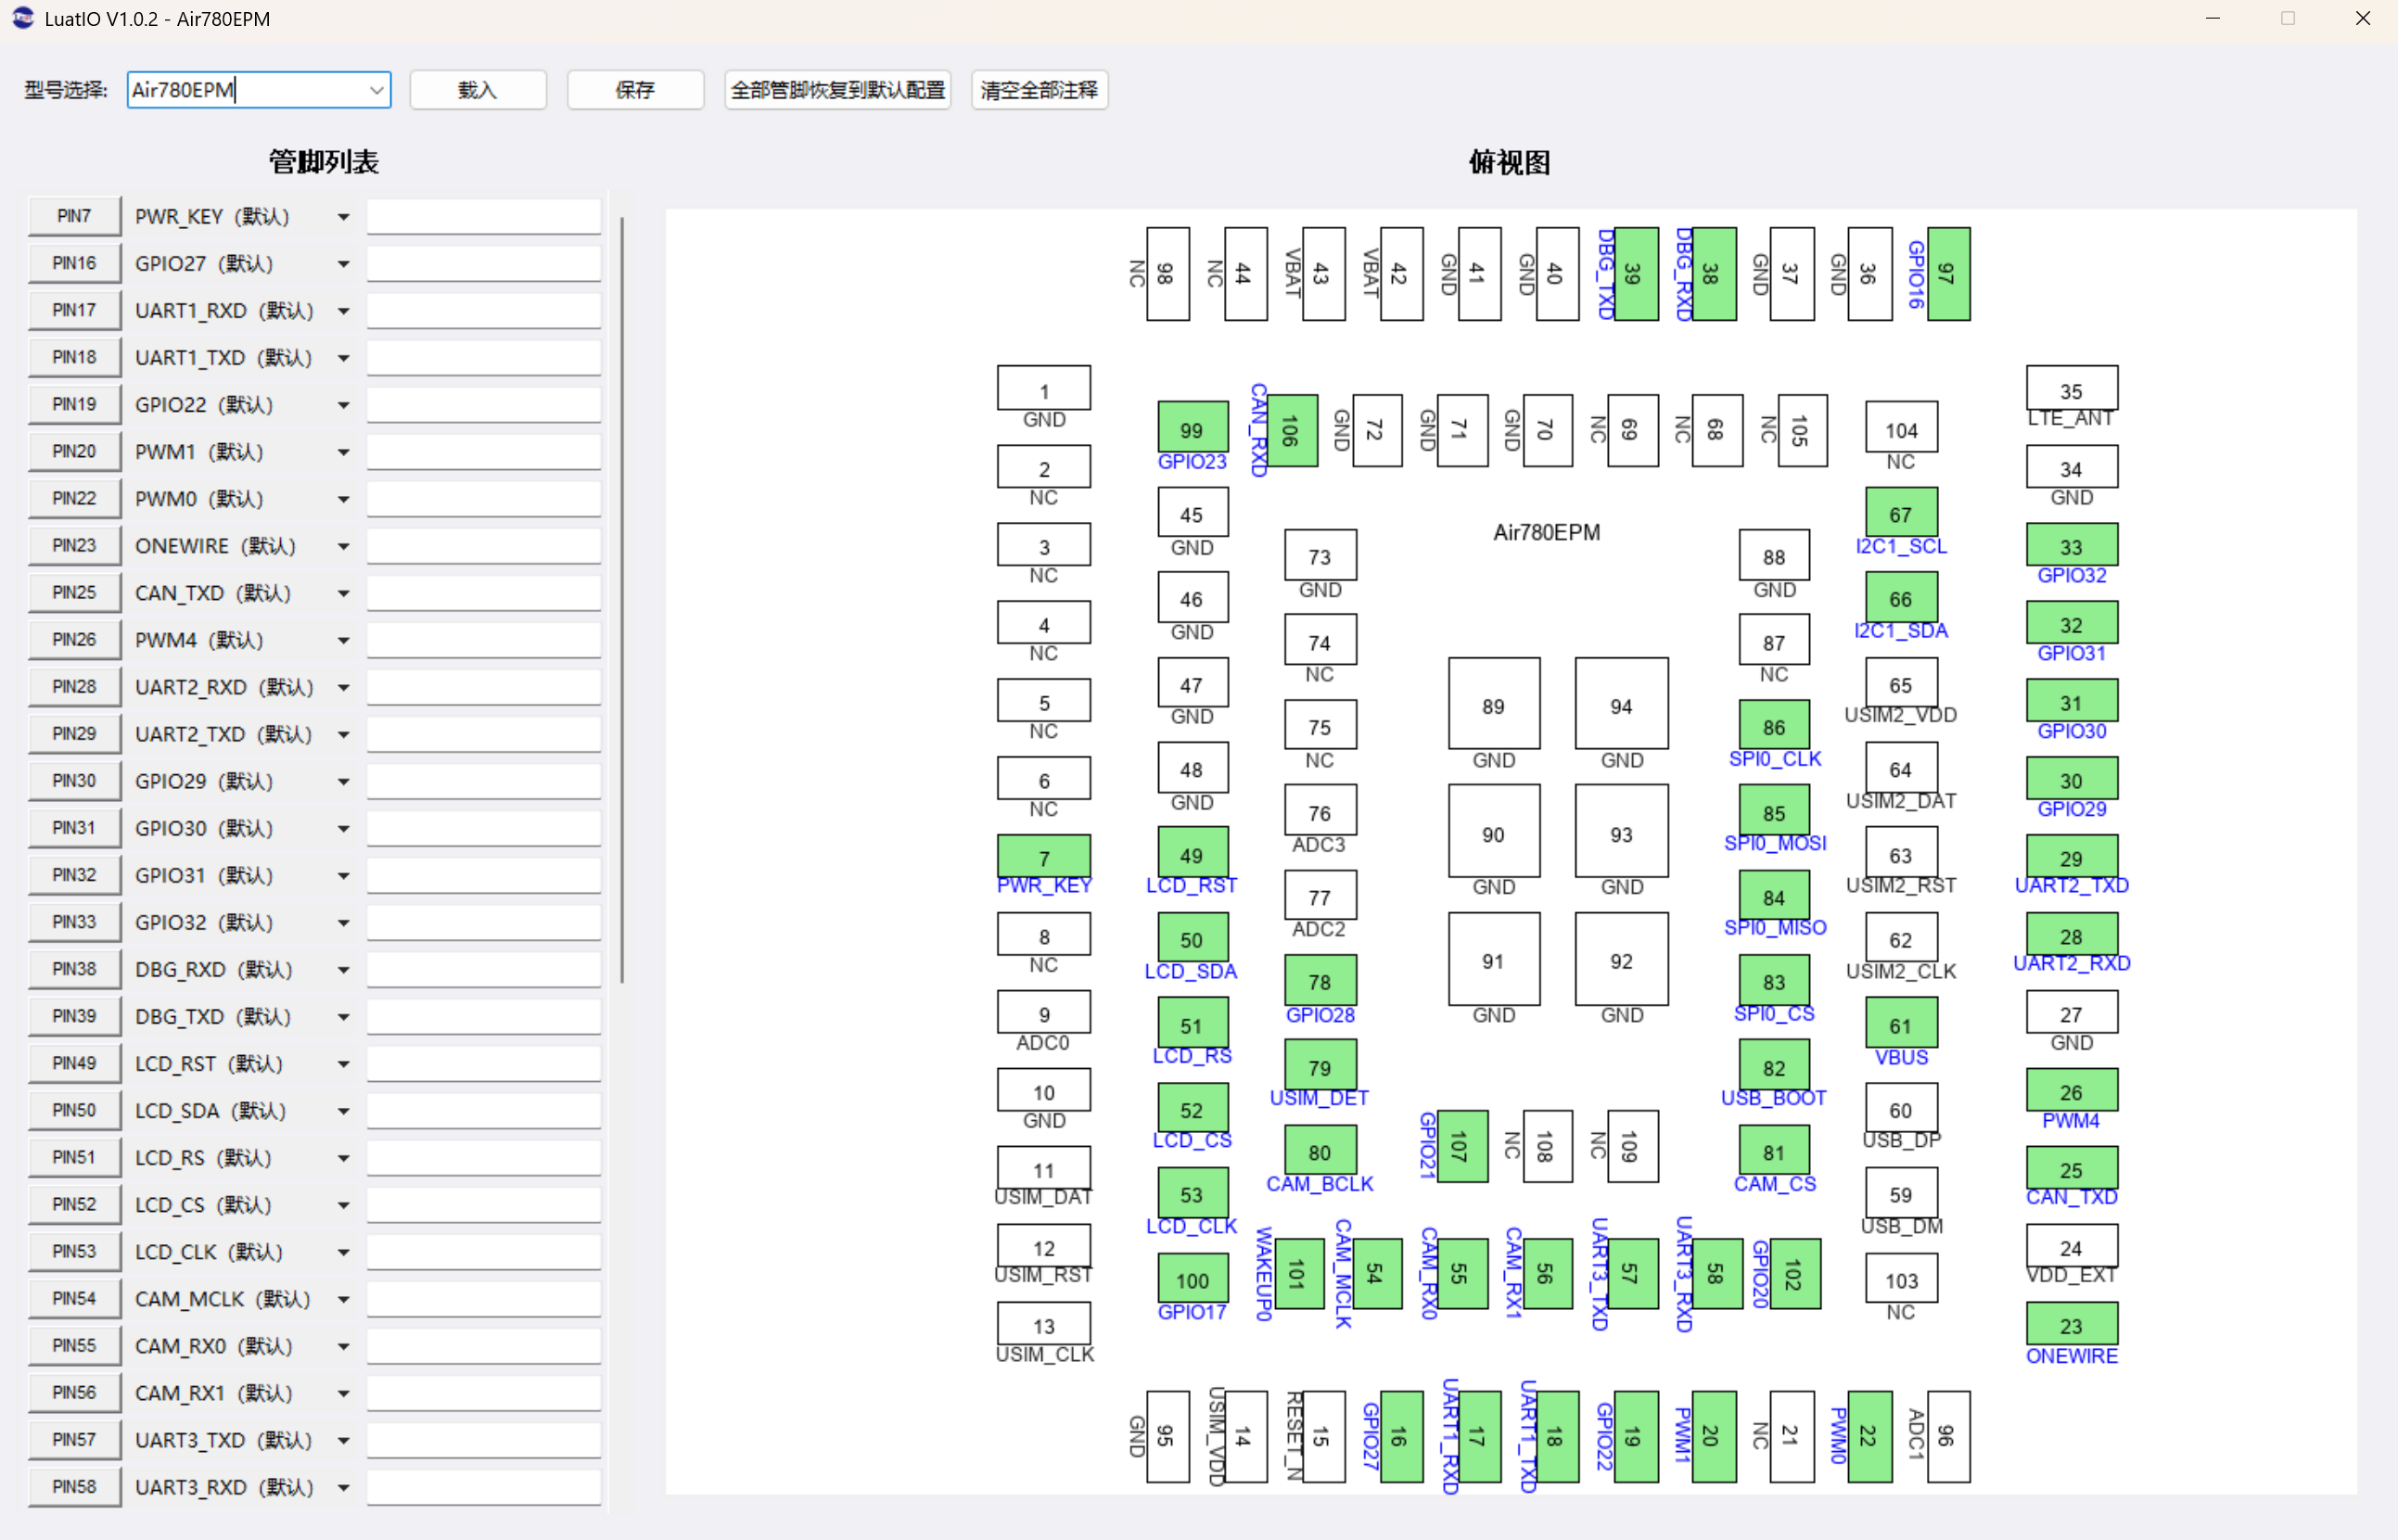Select green pin 97 GPIO16 pad
The width and height of the screenshot is (2398, 1540).
1948,273
